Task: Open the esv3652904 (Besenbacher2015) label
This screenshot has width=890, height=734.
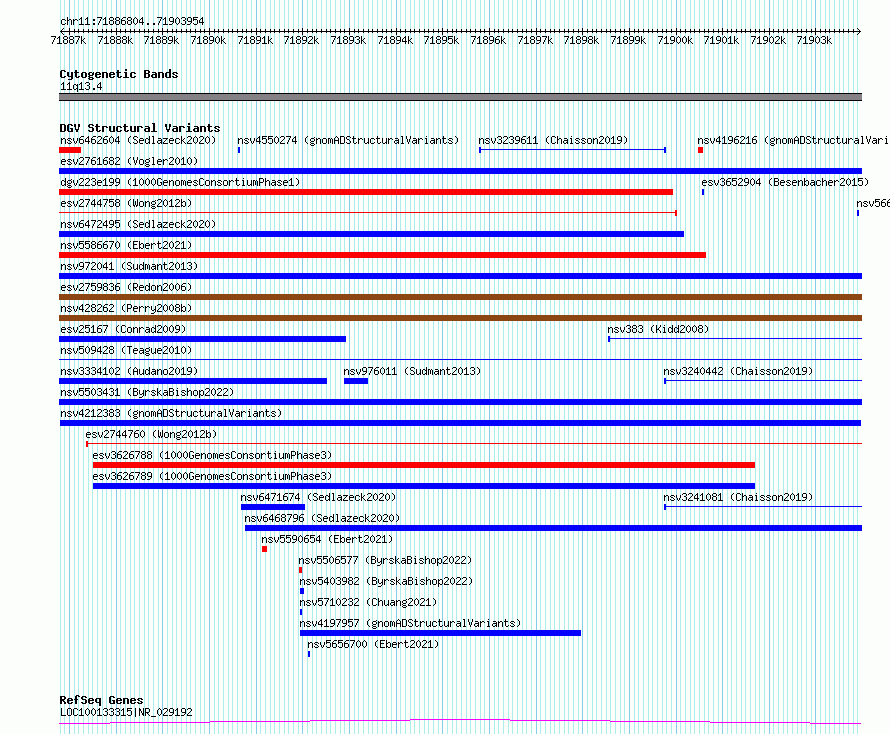Action: coord(785,182)
